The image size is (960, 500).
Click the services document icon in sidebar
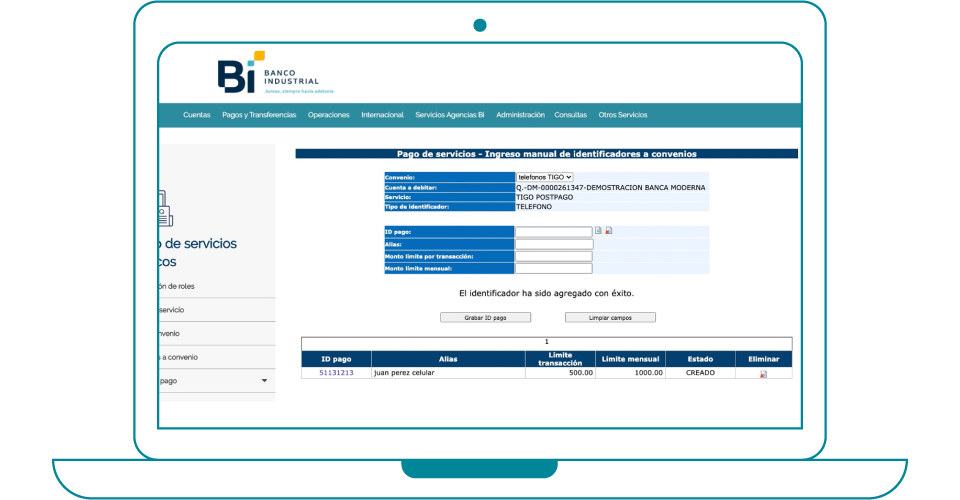pos(164,211)
